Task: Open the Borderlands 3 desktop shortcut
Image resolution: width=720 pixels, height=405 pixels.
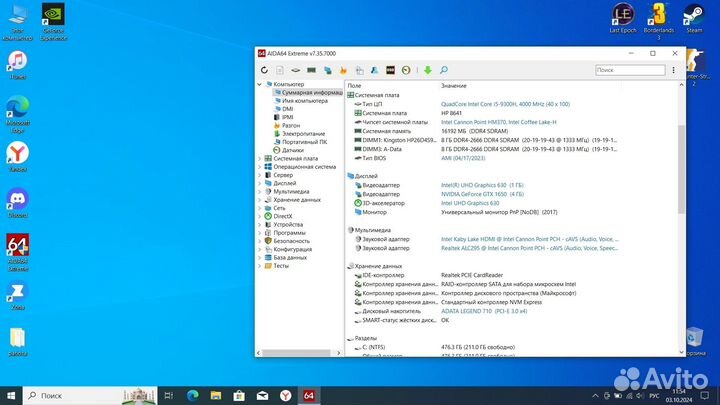Action: tap(658, 21)
